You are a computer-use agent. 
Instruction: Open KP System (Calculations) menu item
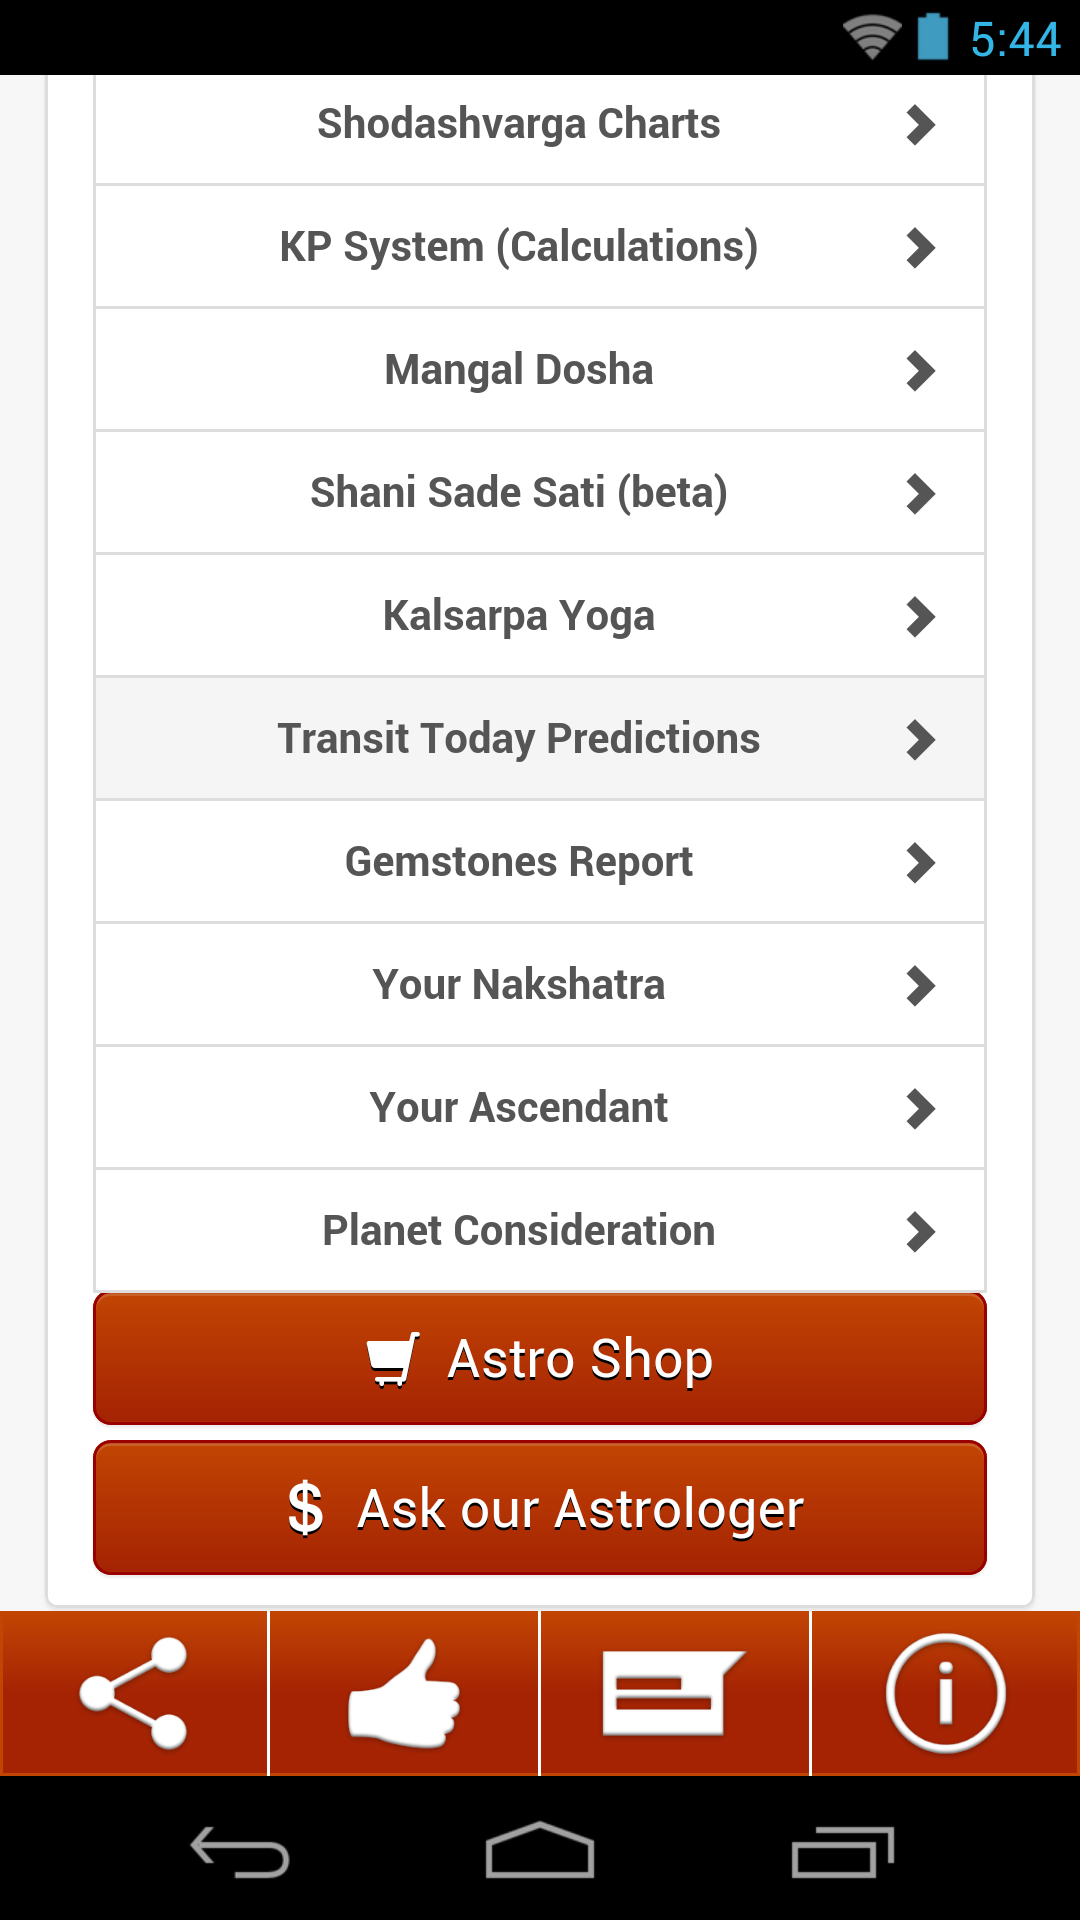coord(540,247)
